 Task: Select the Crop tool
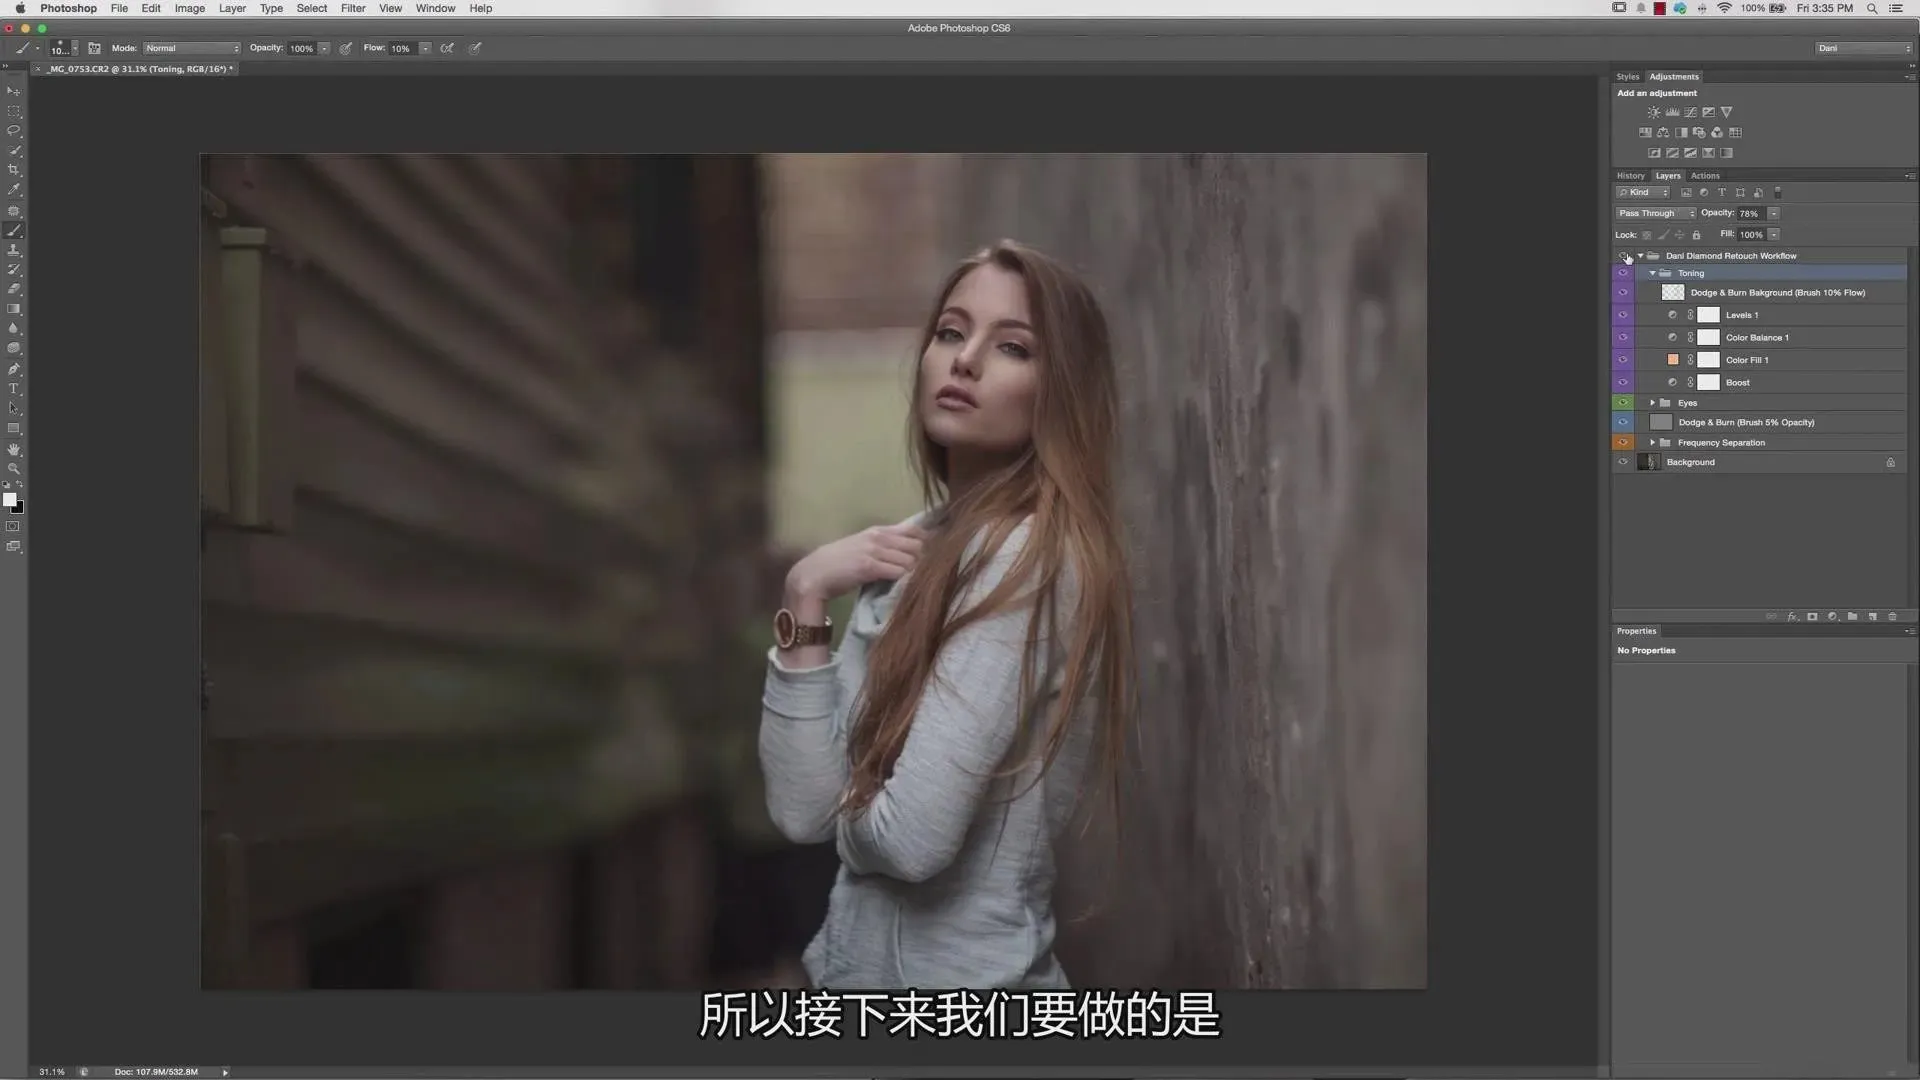(14, 170)
